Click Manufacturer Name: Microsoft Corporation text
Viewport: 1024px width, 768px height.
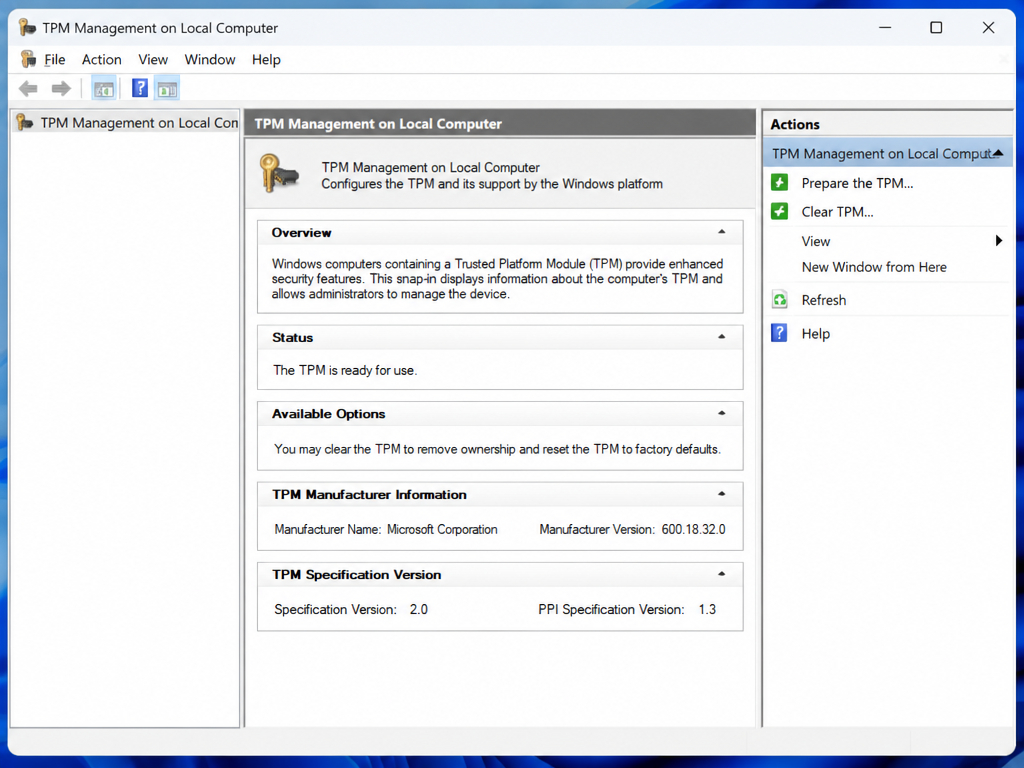(385, 529)
